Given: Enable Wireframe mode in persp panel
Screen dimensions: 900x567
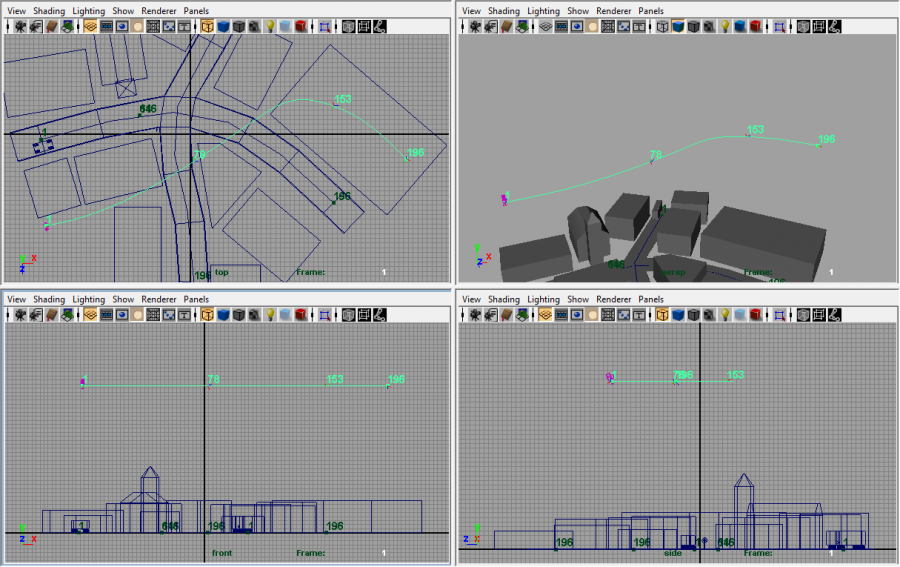Looking at the screenshot, I should pyautogui.click(x=662, y=26).
